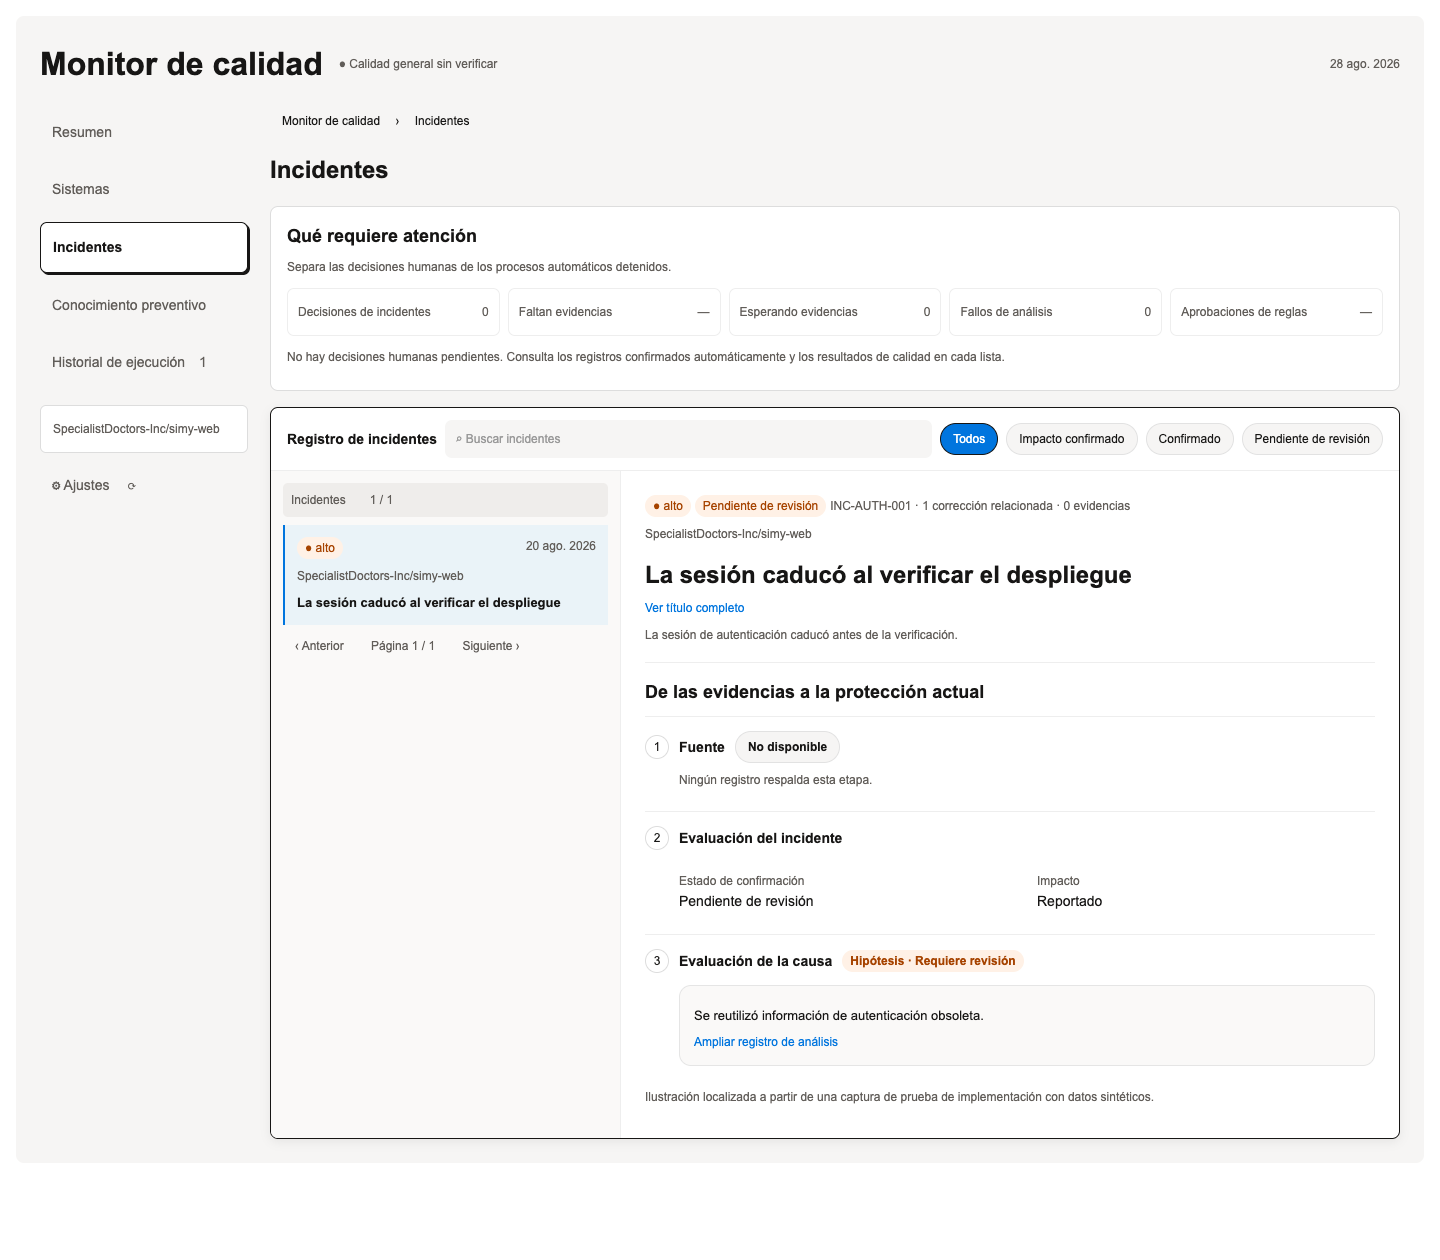Click the Monitor de calidad breadcrumb
The width and height of the screenshot is (1440, 1260).
coord(331,121)
